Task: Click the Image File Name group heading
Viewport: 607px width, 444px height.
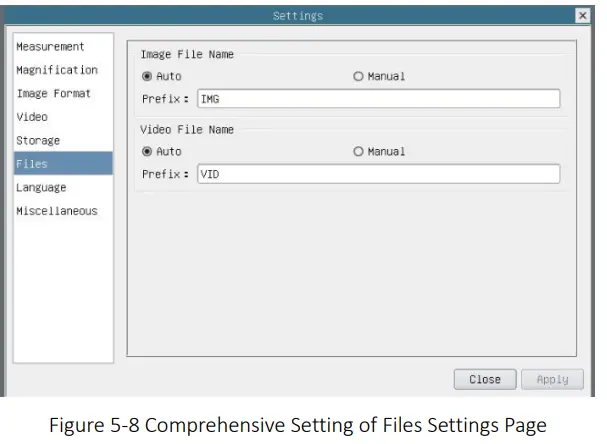Action: 187,55
